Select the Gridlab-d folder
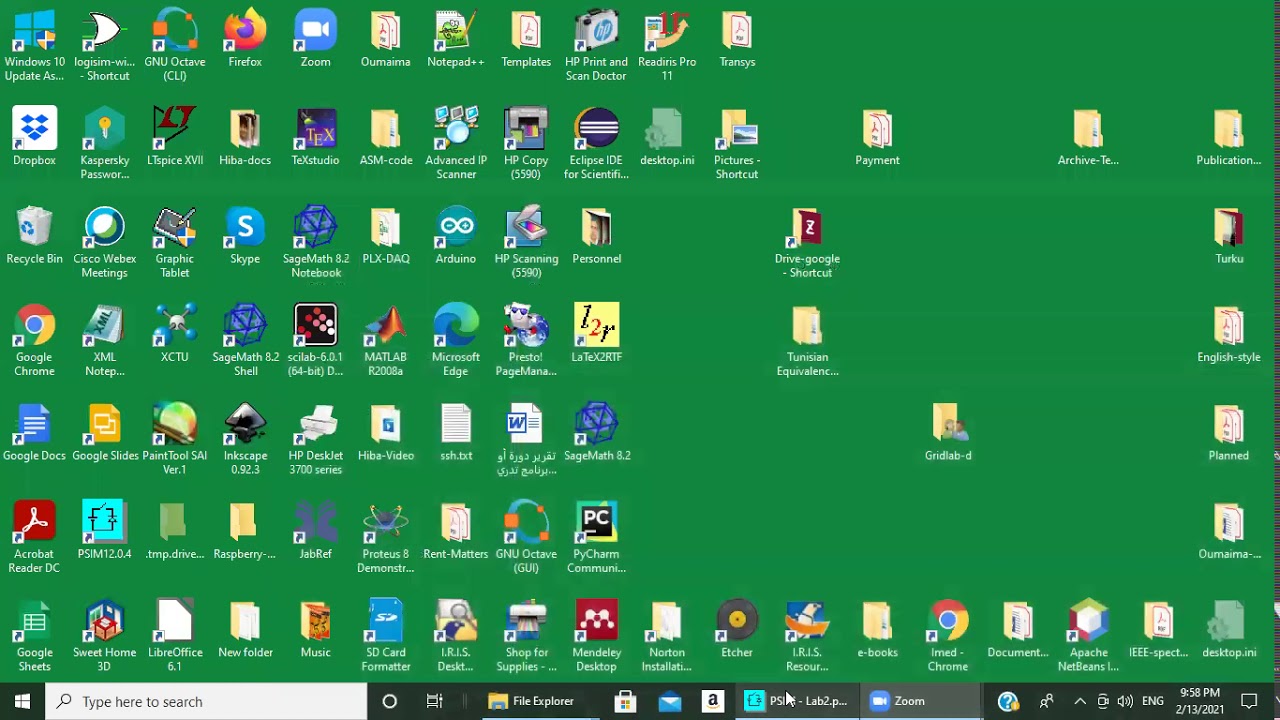The image size is (1280, 720). [x=948, y=433]
